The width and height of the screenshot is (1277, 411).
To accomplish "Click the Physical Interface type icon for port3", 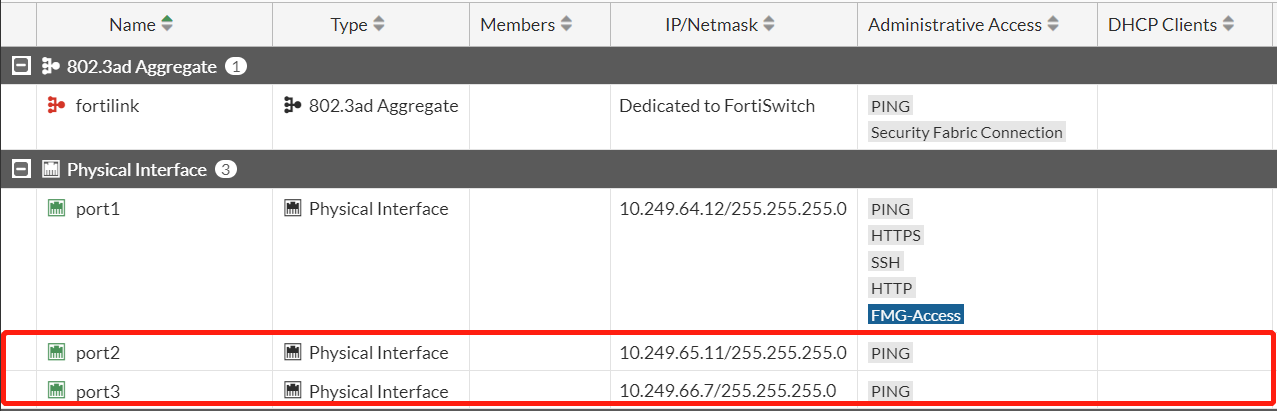I will pos(293,391).
